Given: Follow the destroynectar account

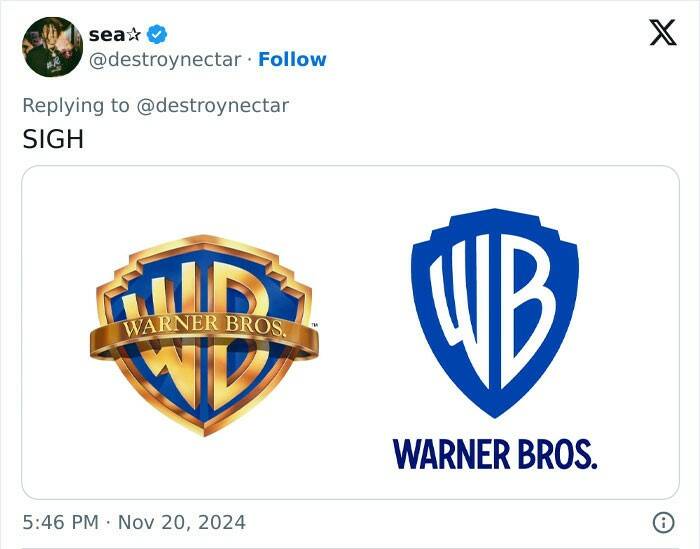Looking at the screenshot, I should click(292, 59).
